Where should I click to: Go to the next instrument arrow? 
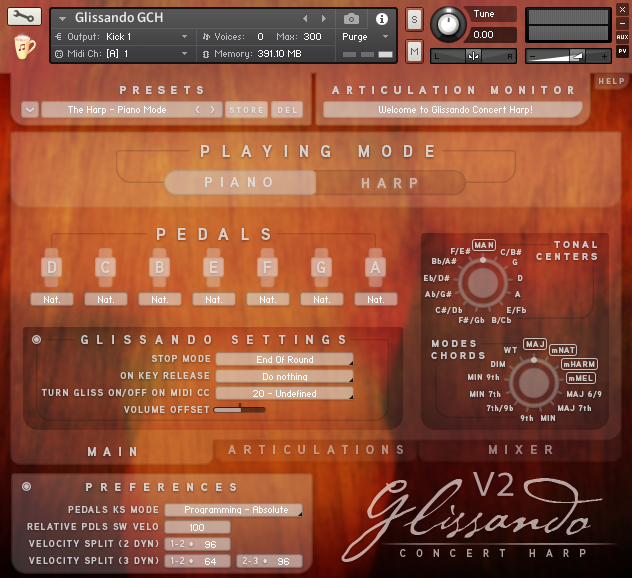[x=324, y=19]
